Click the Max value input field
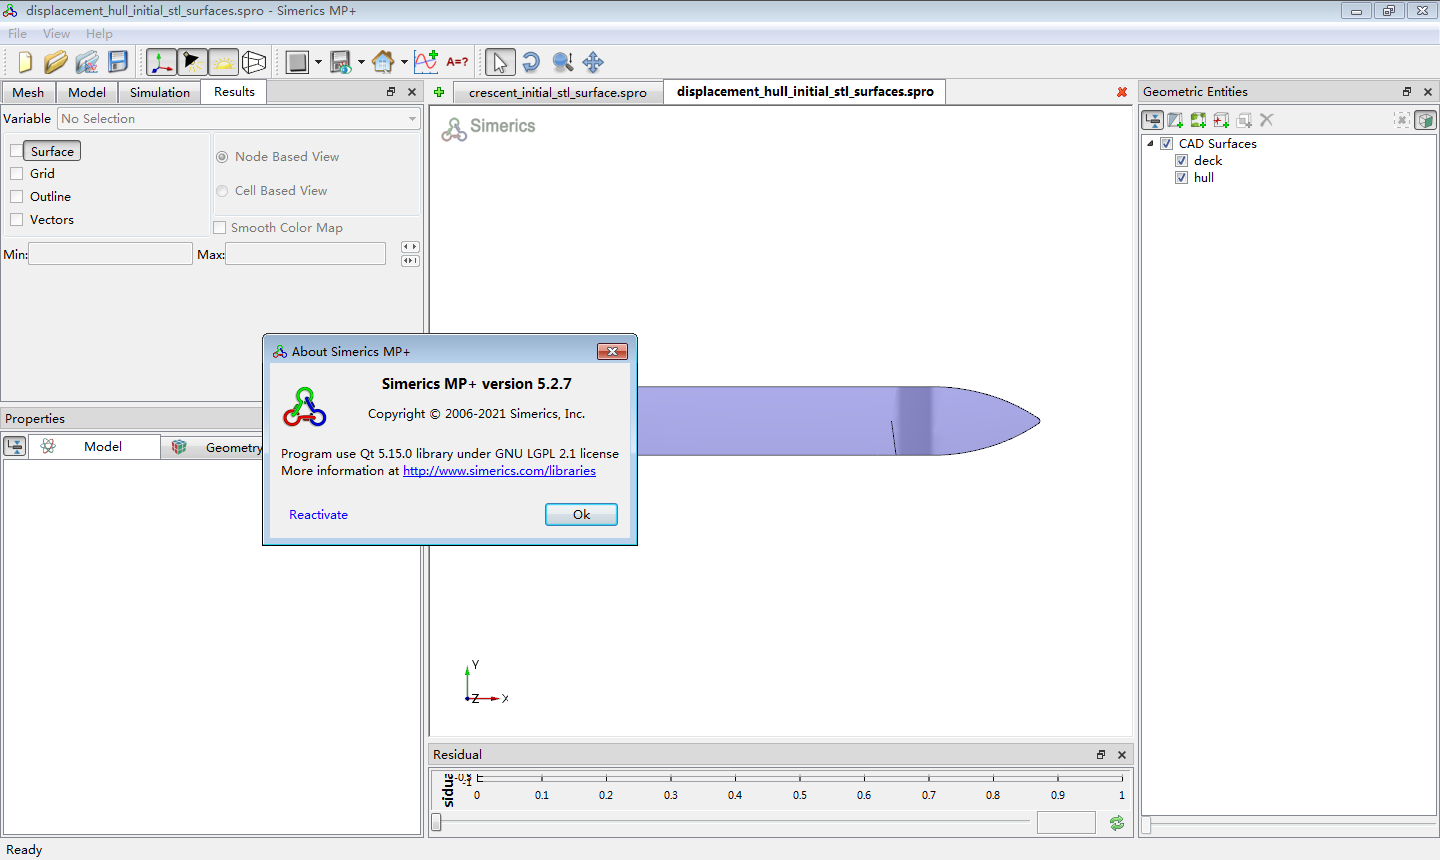The height and width of the screenshot is (860, 1440). point(305,254)
